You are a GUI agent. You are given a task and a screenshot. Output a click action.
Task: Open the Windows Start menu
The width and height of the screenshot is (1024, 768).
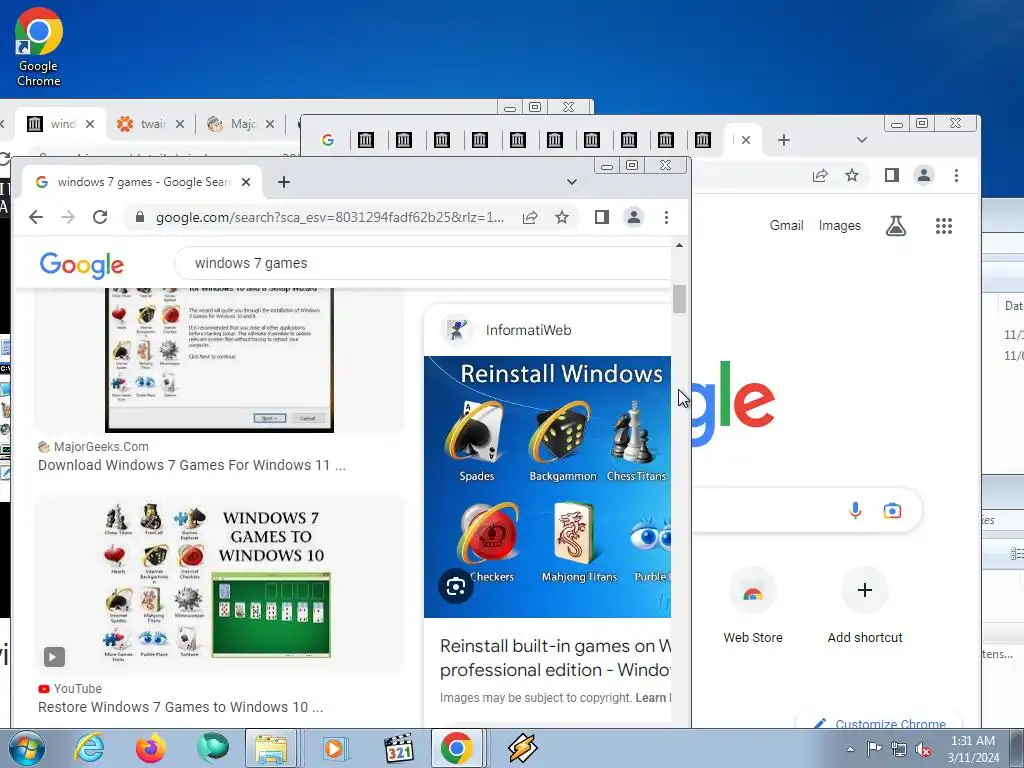[x=27, y=748]
